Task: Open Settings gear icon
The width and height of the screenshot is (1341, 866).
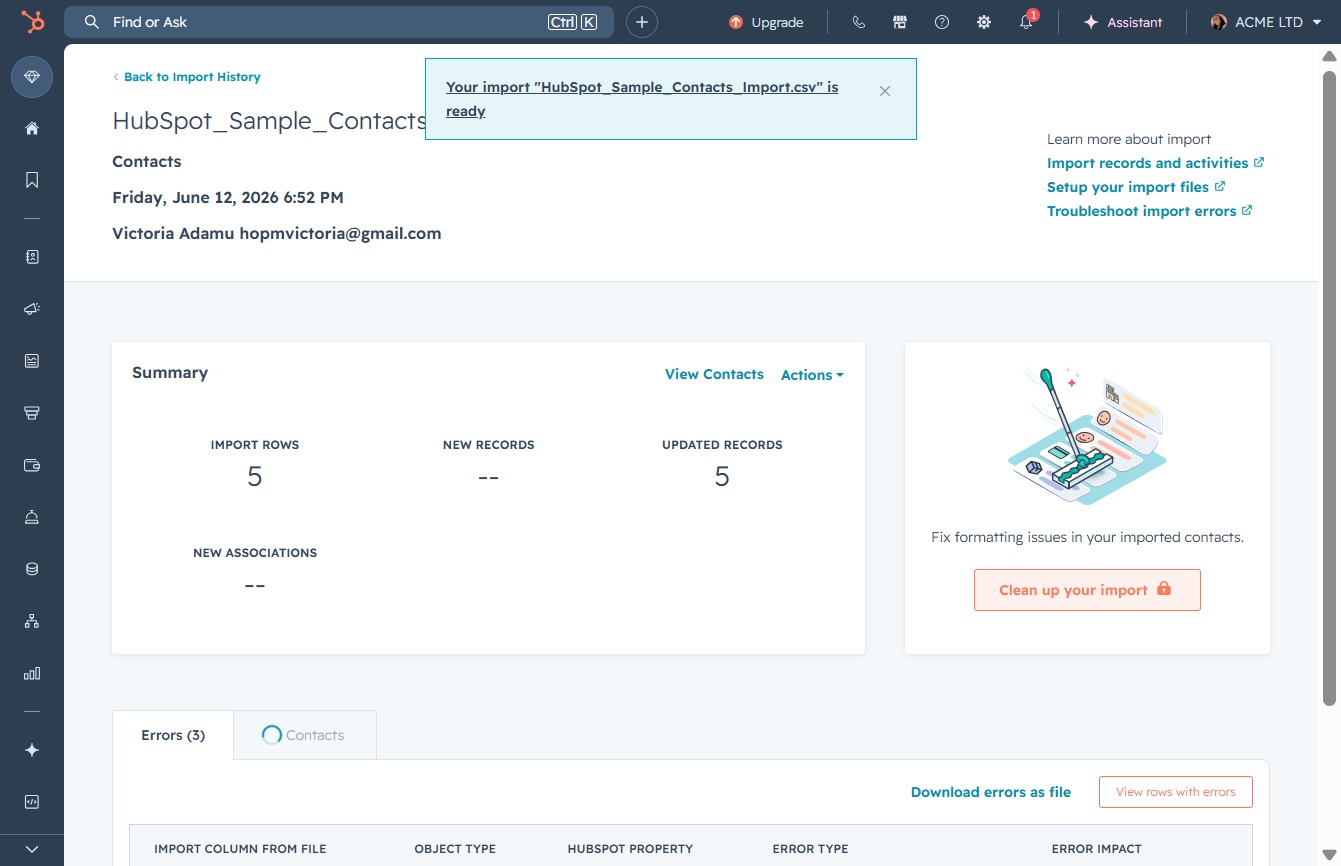Action: point(984,22)
